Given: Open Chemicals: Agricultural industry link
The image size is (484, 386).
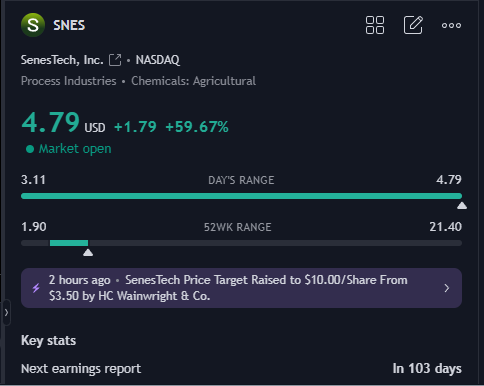Looking at the screenshot, I should click(x=193, y=81).
